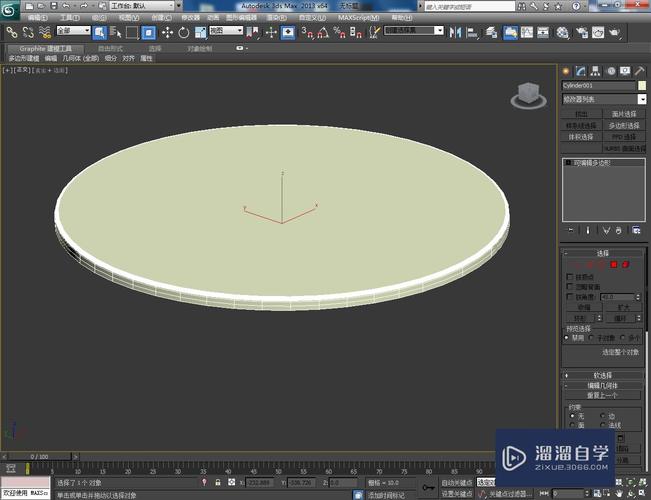The width and height of the screenshot is (651, 500).
Task: Switch to the Hierarchy command panel tab
Action: coord(596,71)
